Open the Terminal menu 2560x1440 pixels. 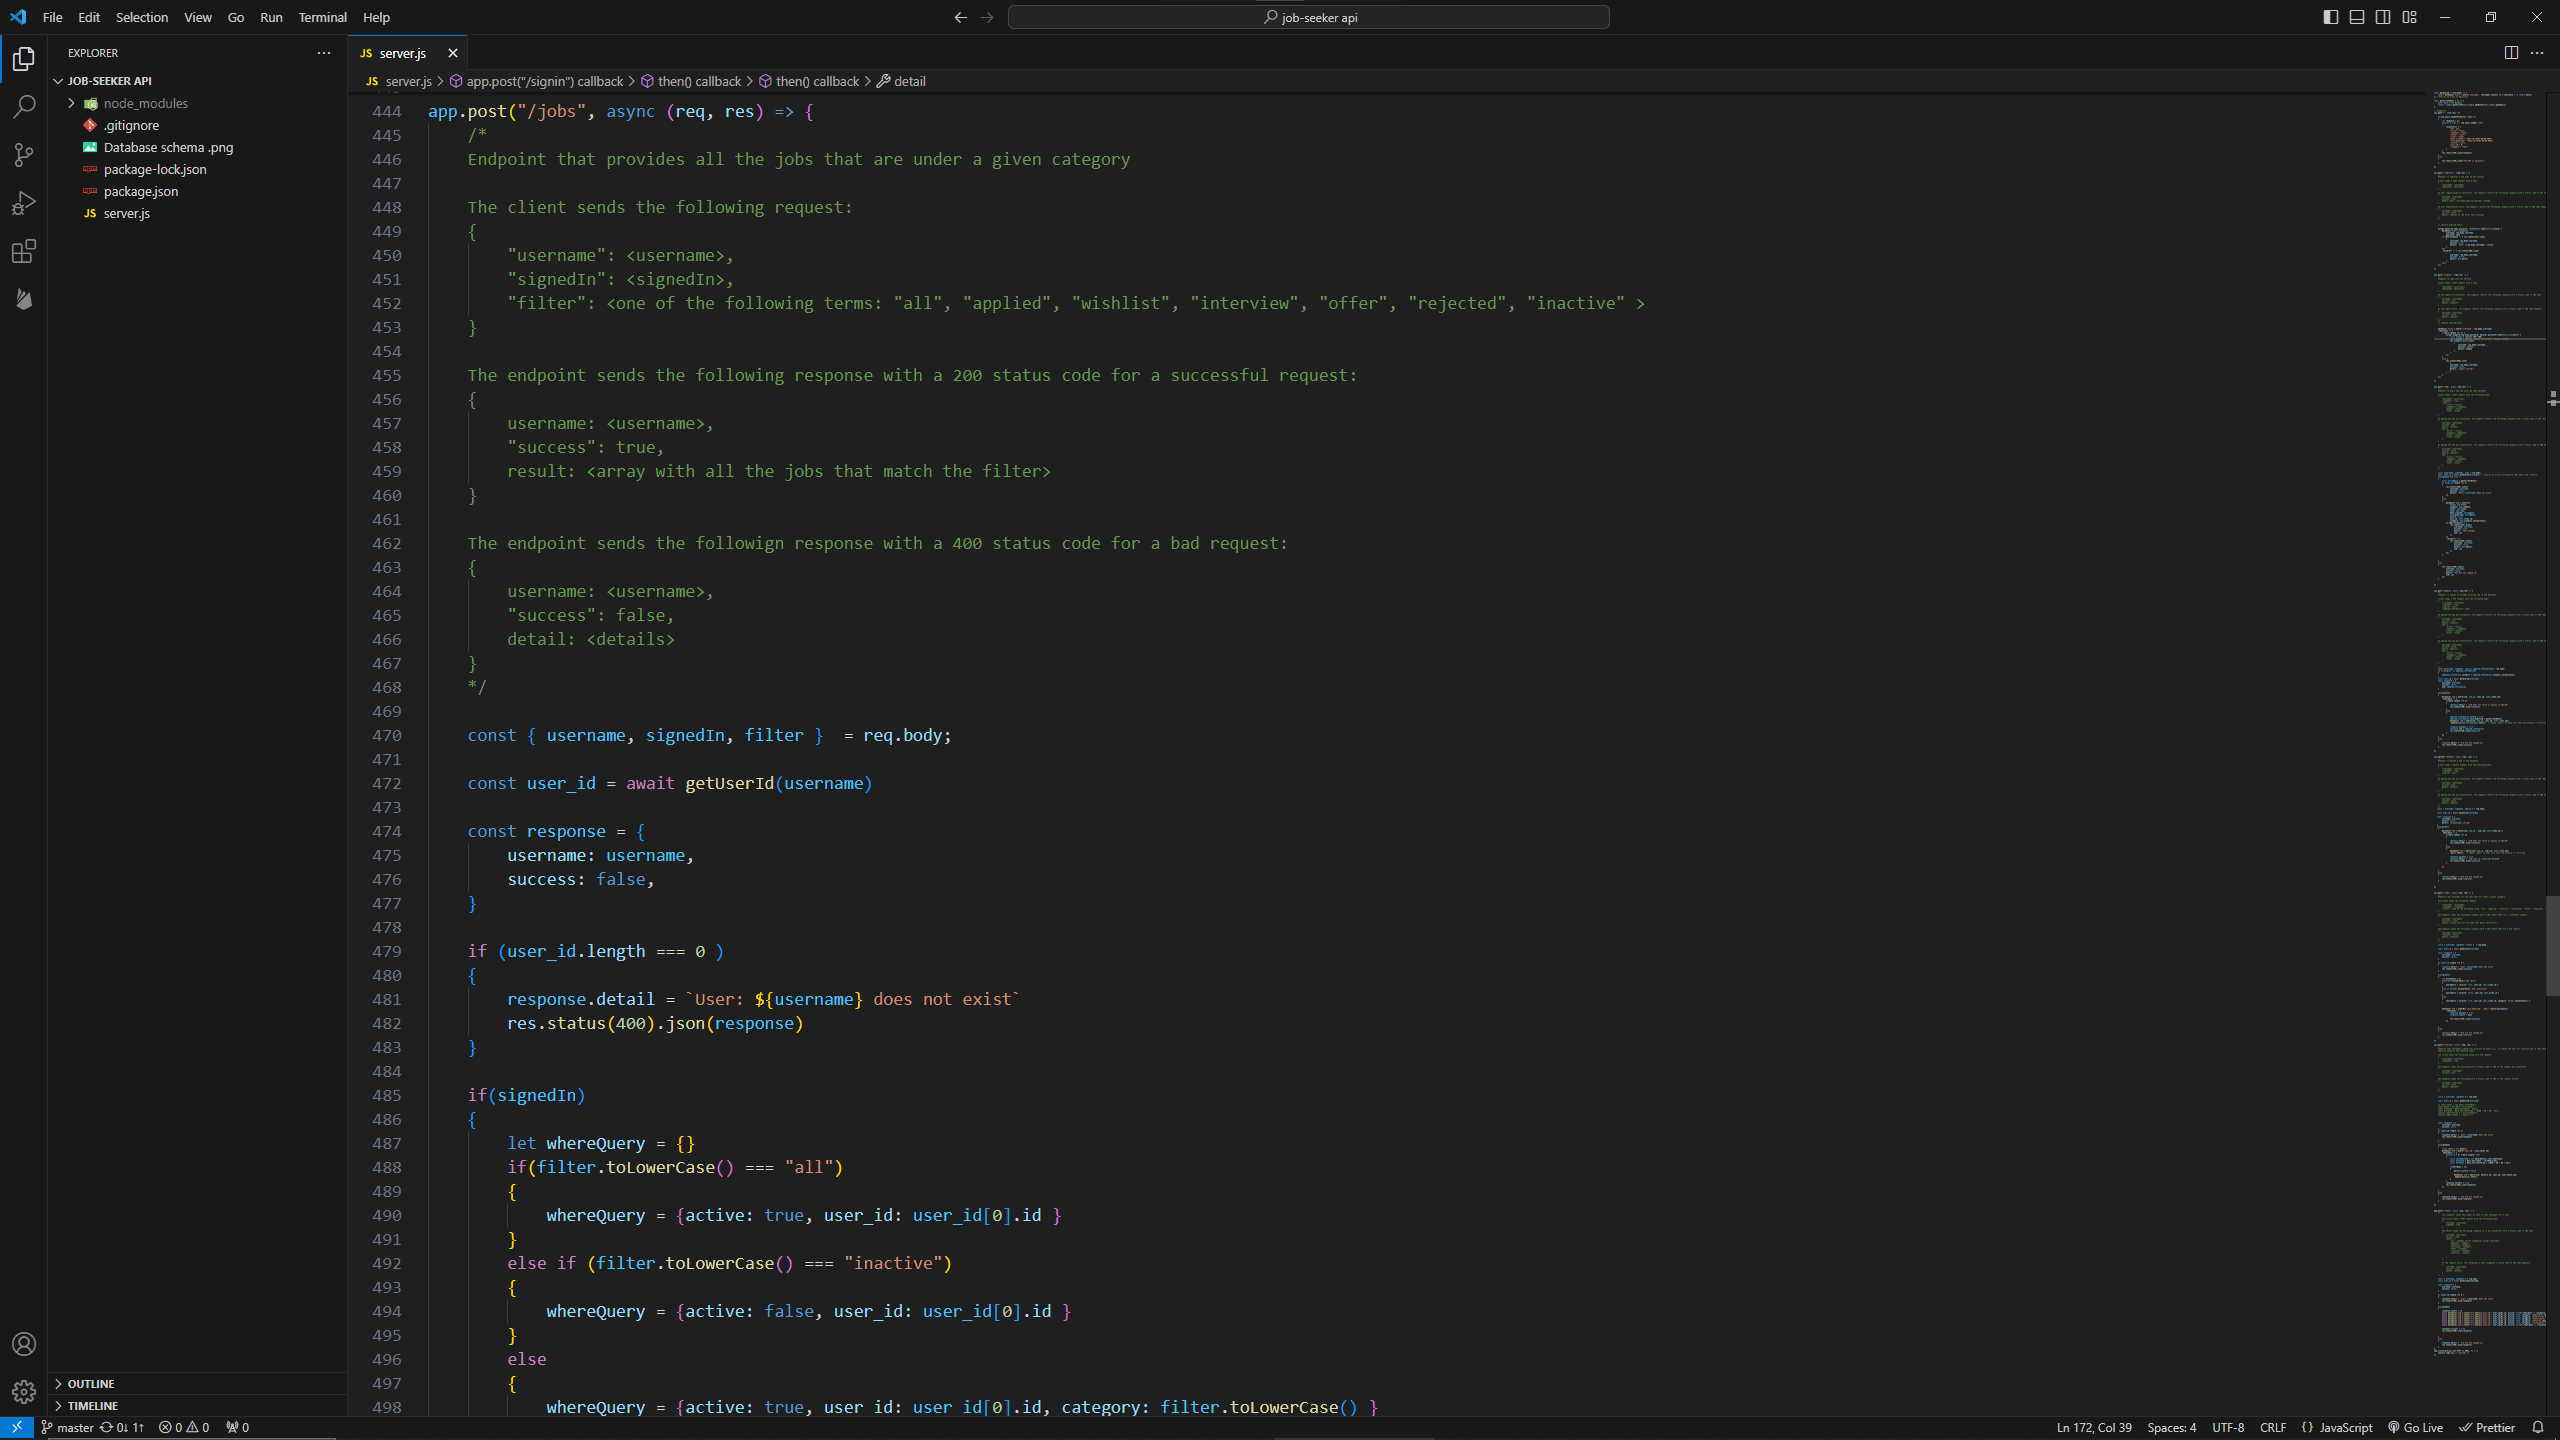[x=322, y=17]
